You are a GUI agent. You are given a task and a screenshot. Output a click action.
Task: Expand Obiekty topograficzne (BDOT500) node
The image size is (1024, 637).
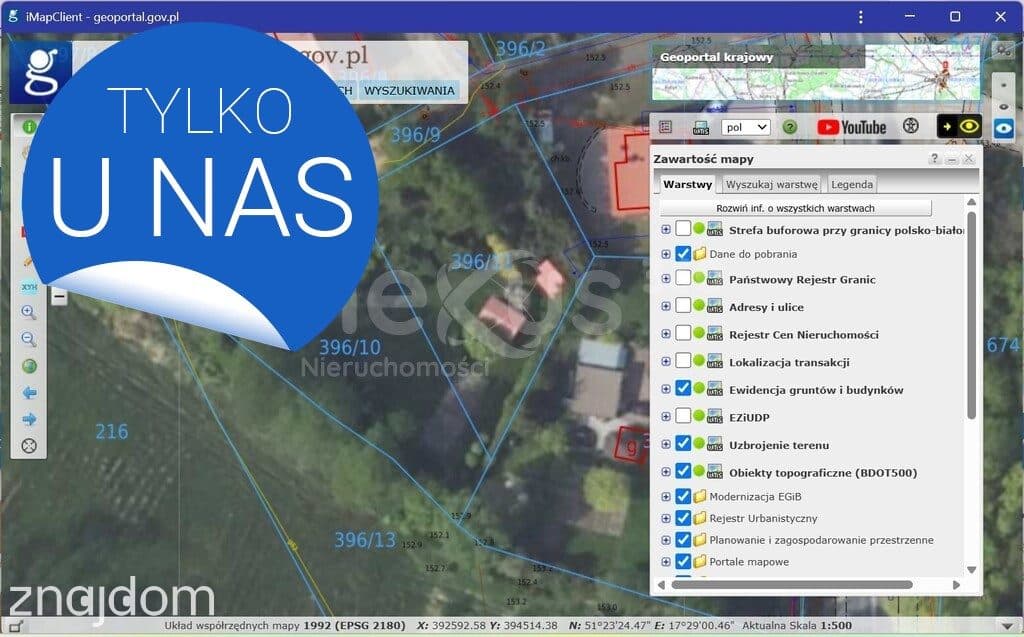[665, 472]
